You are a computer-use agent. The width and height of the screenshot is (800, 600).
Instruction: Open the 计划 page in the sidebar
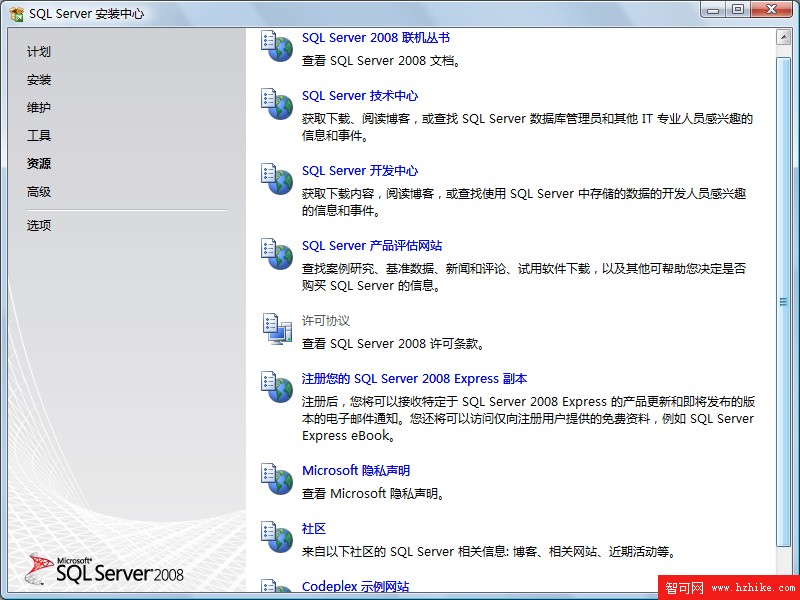point(39,52)
